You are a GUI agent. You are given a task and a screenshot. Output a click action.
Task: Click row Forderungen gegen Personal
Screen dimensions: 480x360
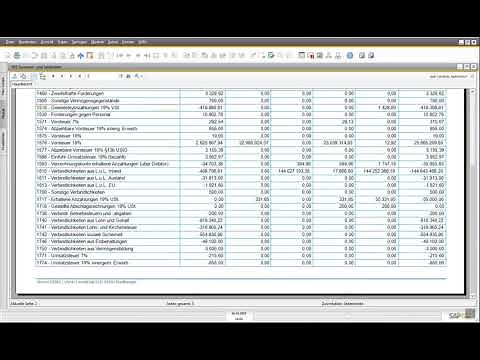click(x=241, y=115)
